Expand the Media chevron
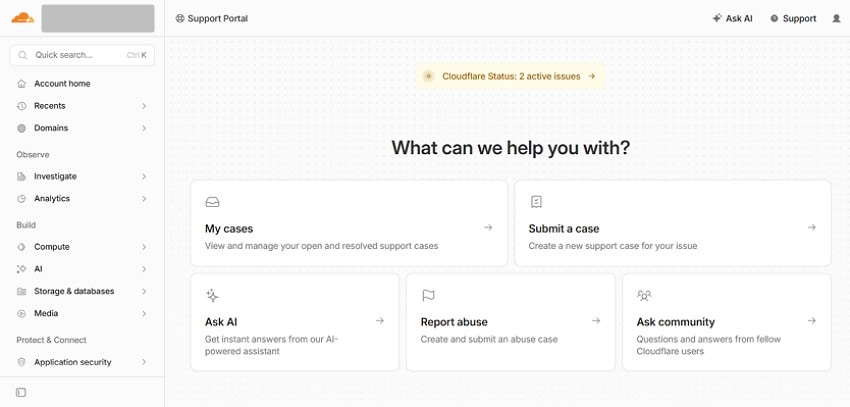The image size is (850, 407). pyautogui.click(x=144, y=313)
